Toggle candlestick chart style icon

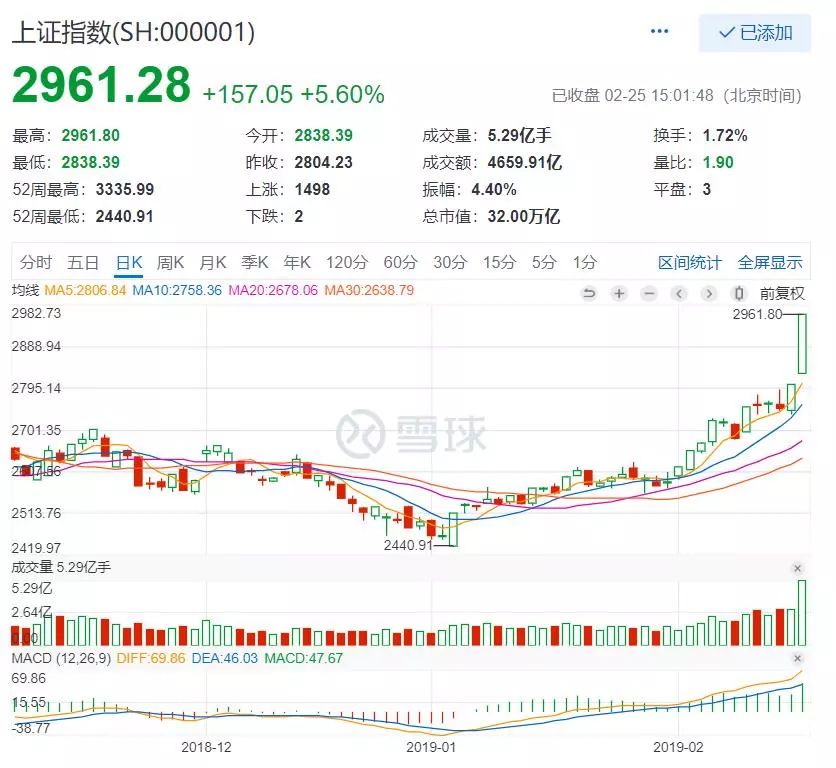738,293
